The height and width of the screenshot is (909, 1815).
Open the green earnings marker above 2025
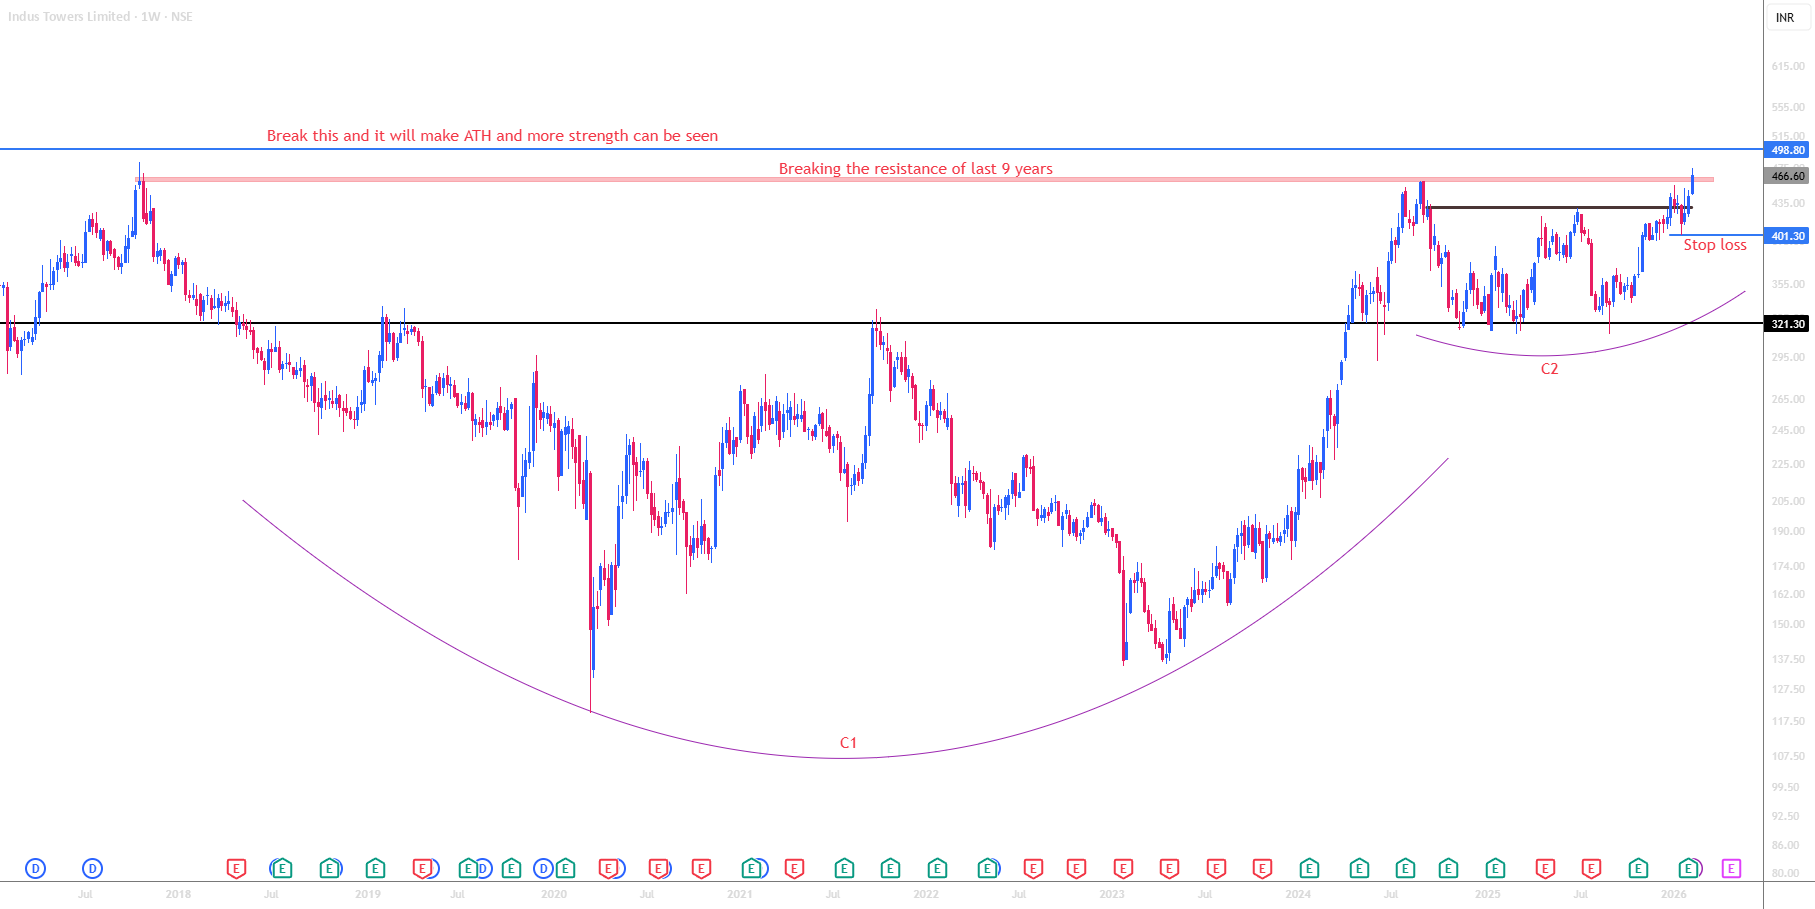click(x=1495, y=869)
